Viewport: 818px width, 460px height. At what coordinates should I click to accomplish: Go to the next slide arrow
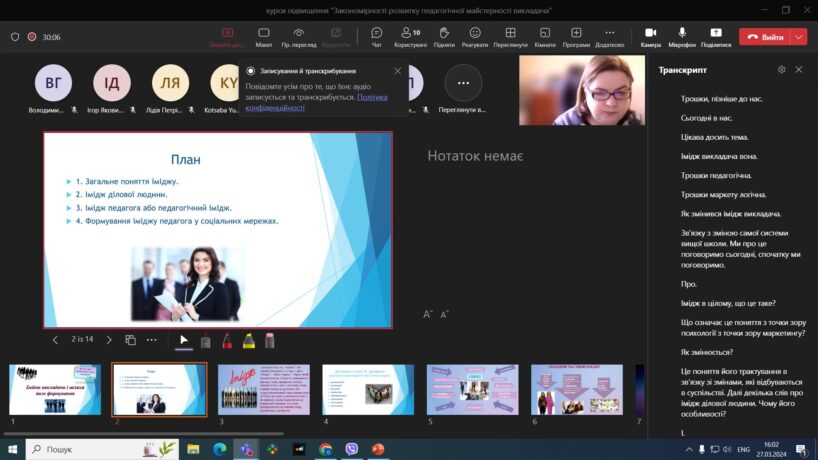point(109,340)
